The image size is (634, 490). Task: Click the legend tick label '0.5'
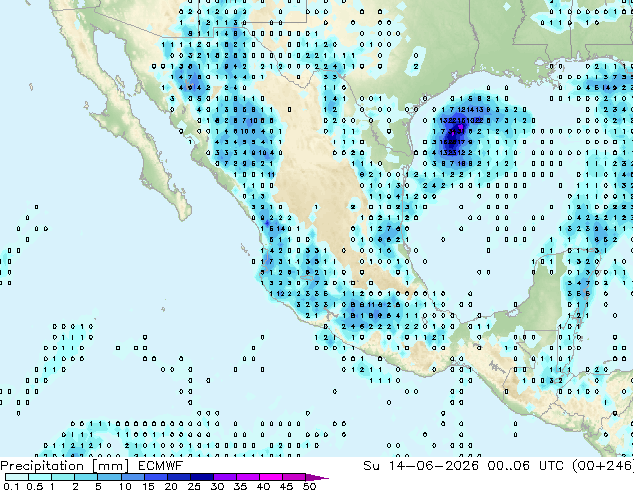point(34,486)
